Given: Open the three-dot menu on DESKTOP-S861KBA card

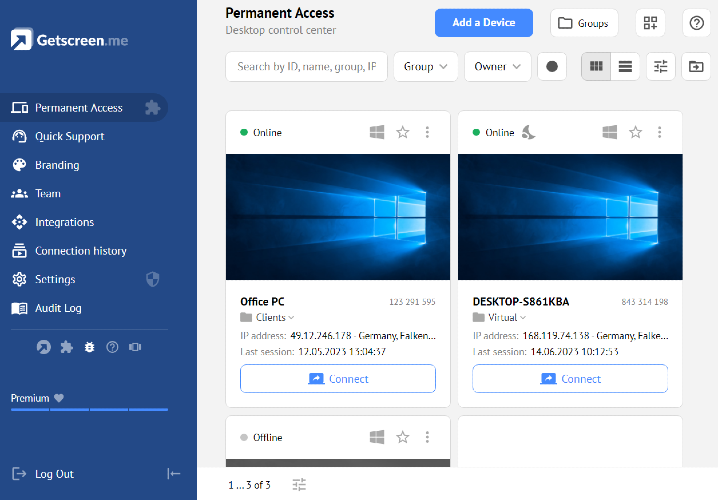Looking at the screenshot, I should point(659,132).
